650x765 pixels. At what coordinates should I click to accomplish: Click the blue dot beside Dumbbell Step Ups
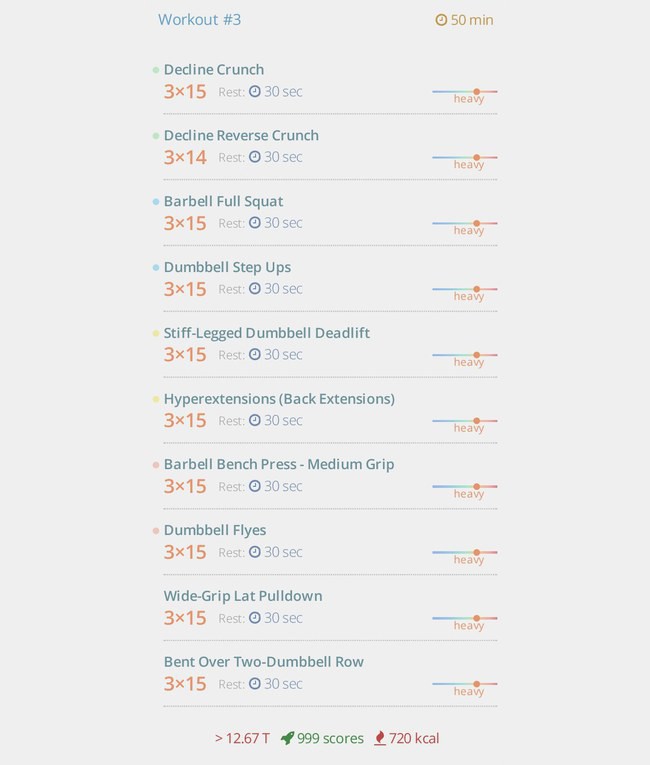click(156, 267)
